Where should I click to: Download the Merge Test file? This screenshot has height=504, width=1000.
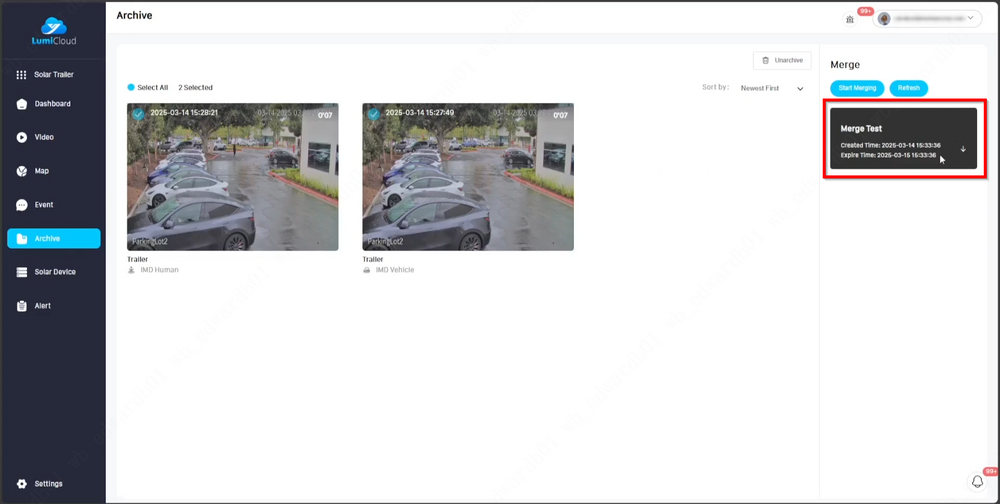[x=963, y=149]
